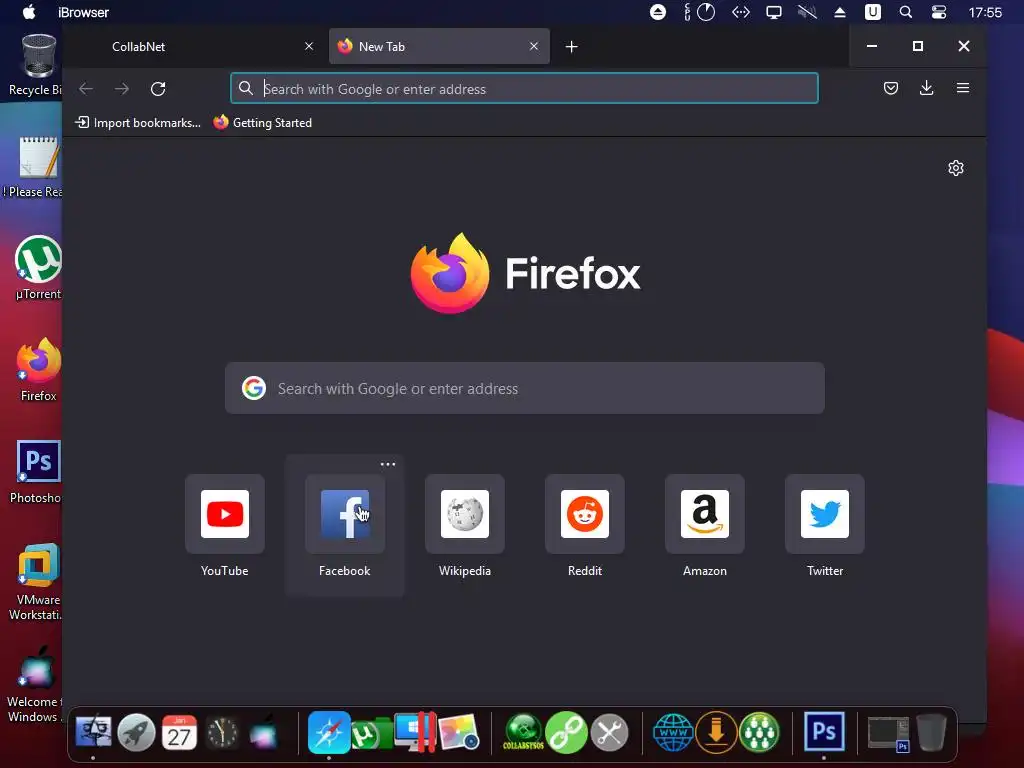Select the New Tab tab

click(x=440, y=46)
